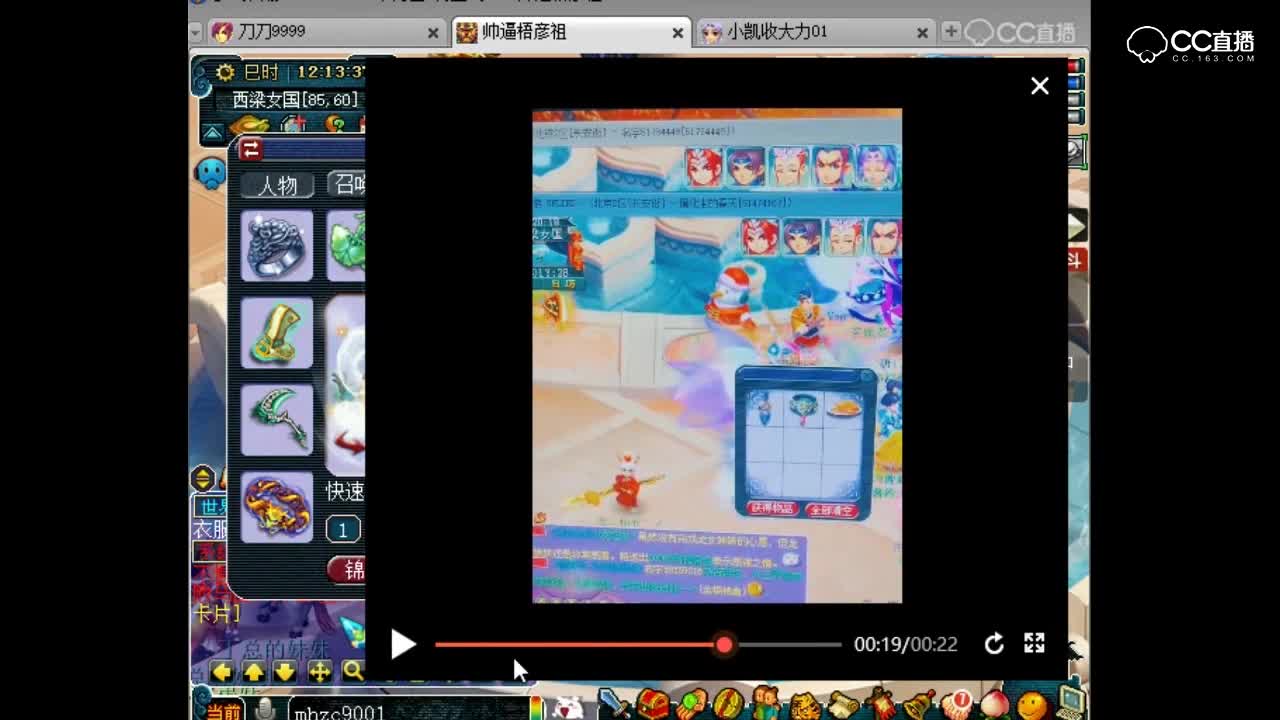Click inventory page number 1 button
The image size is (1280, 720).
(343, 530)
